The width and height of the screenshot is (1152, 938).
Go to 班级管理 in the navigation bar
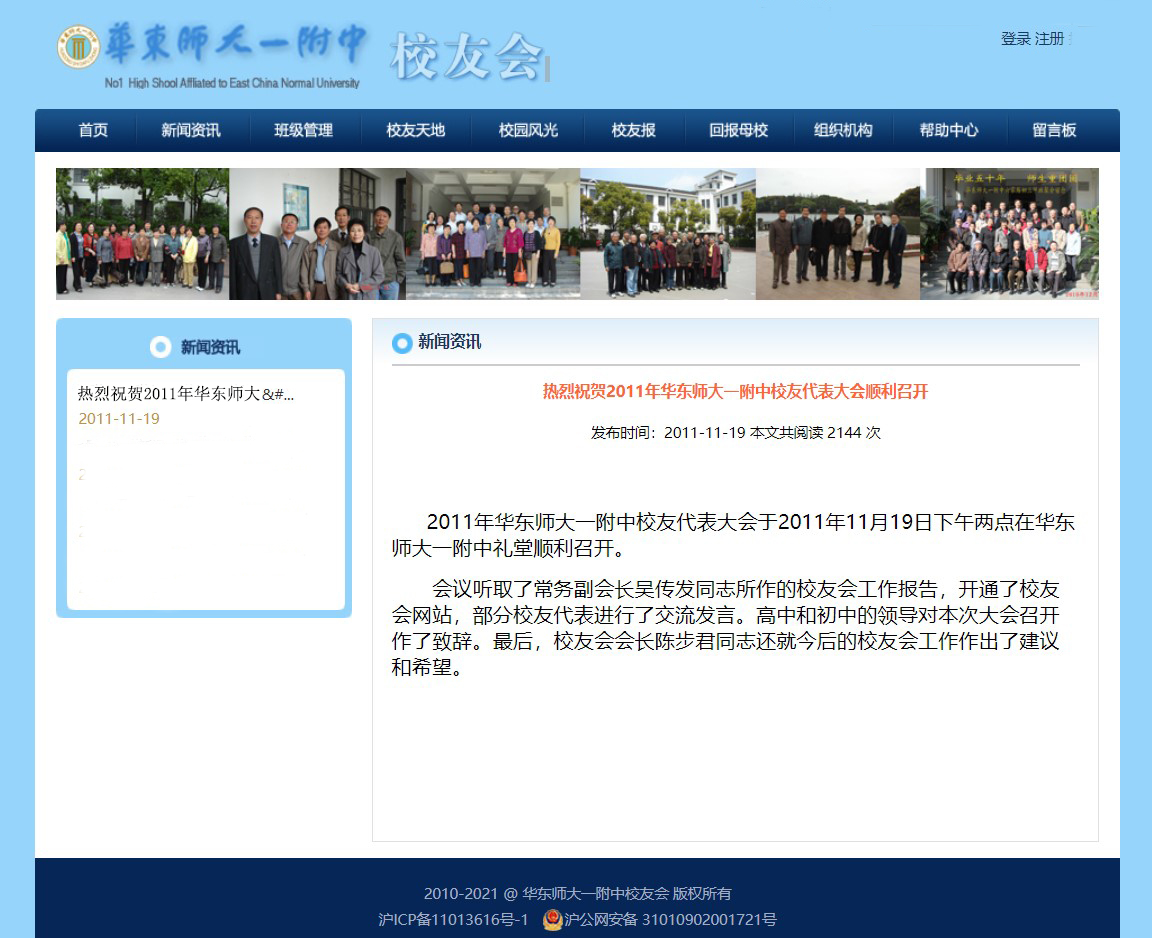point(303,131)
